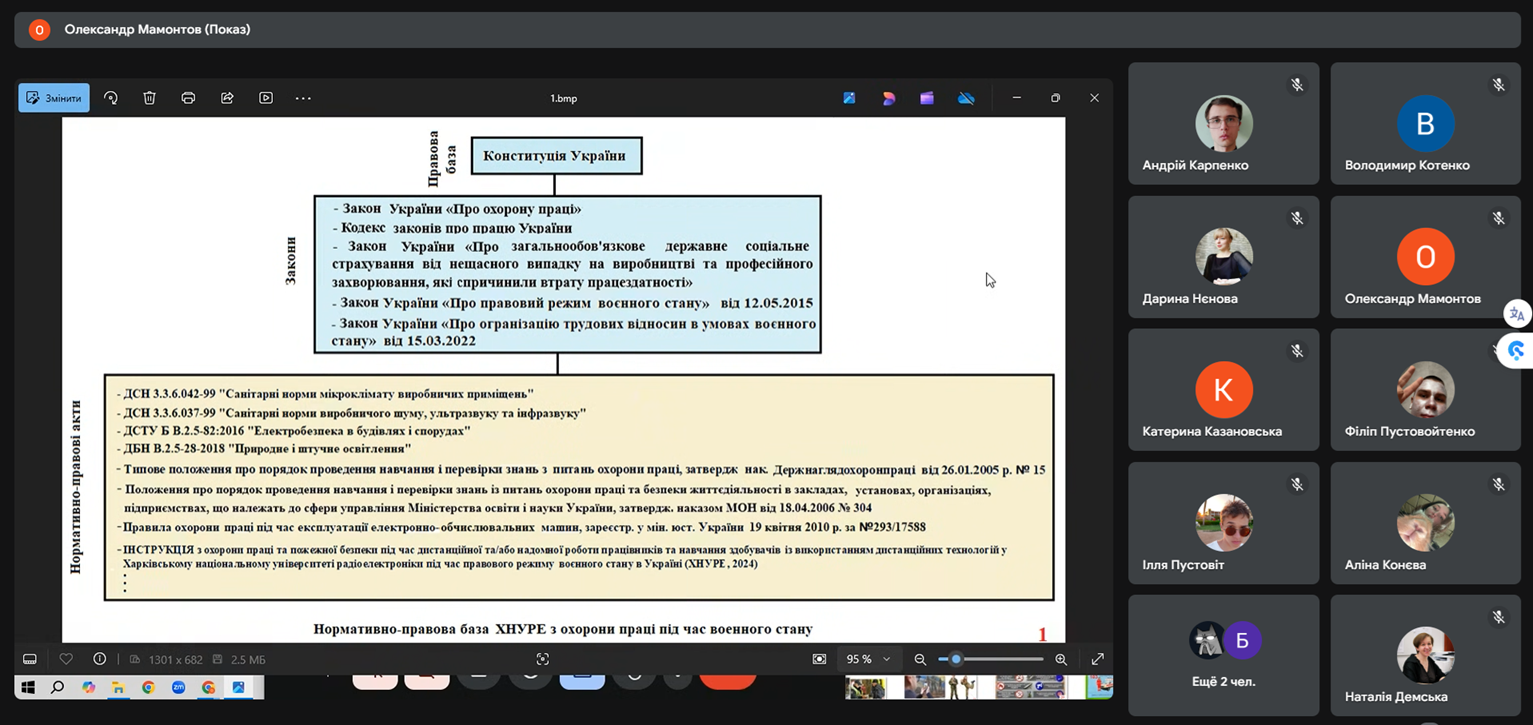Click the Google Translate side icon
This screenshot has width=1533, height=725.
coord(1516,314)
